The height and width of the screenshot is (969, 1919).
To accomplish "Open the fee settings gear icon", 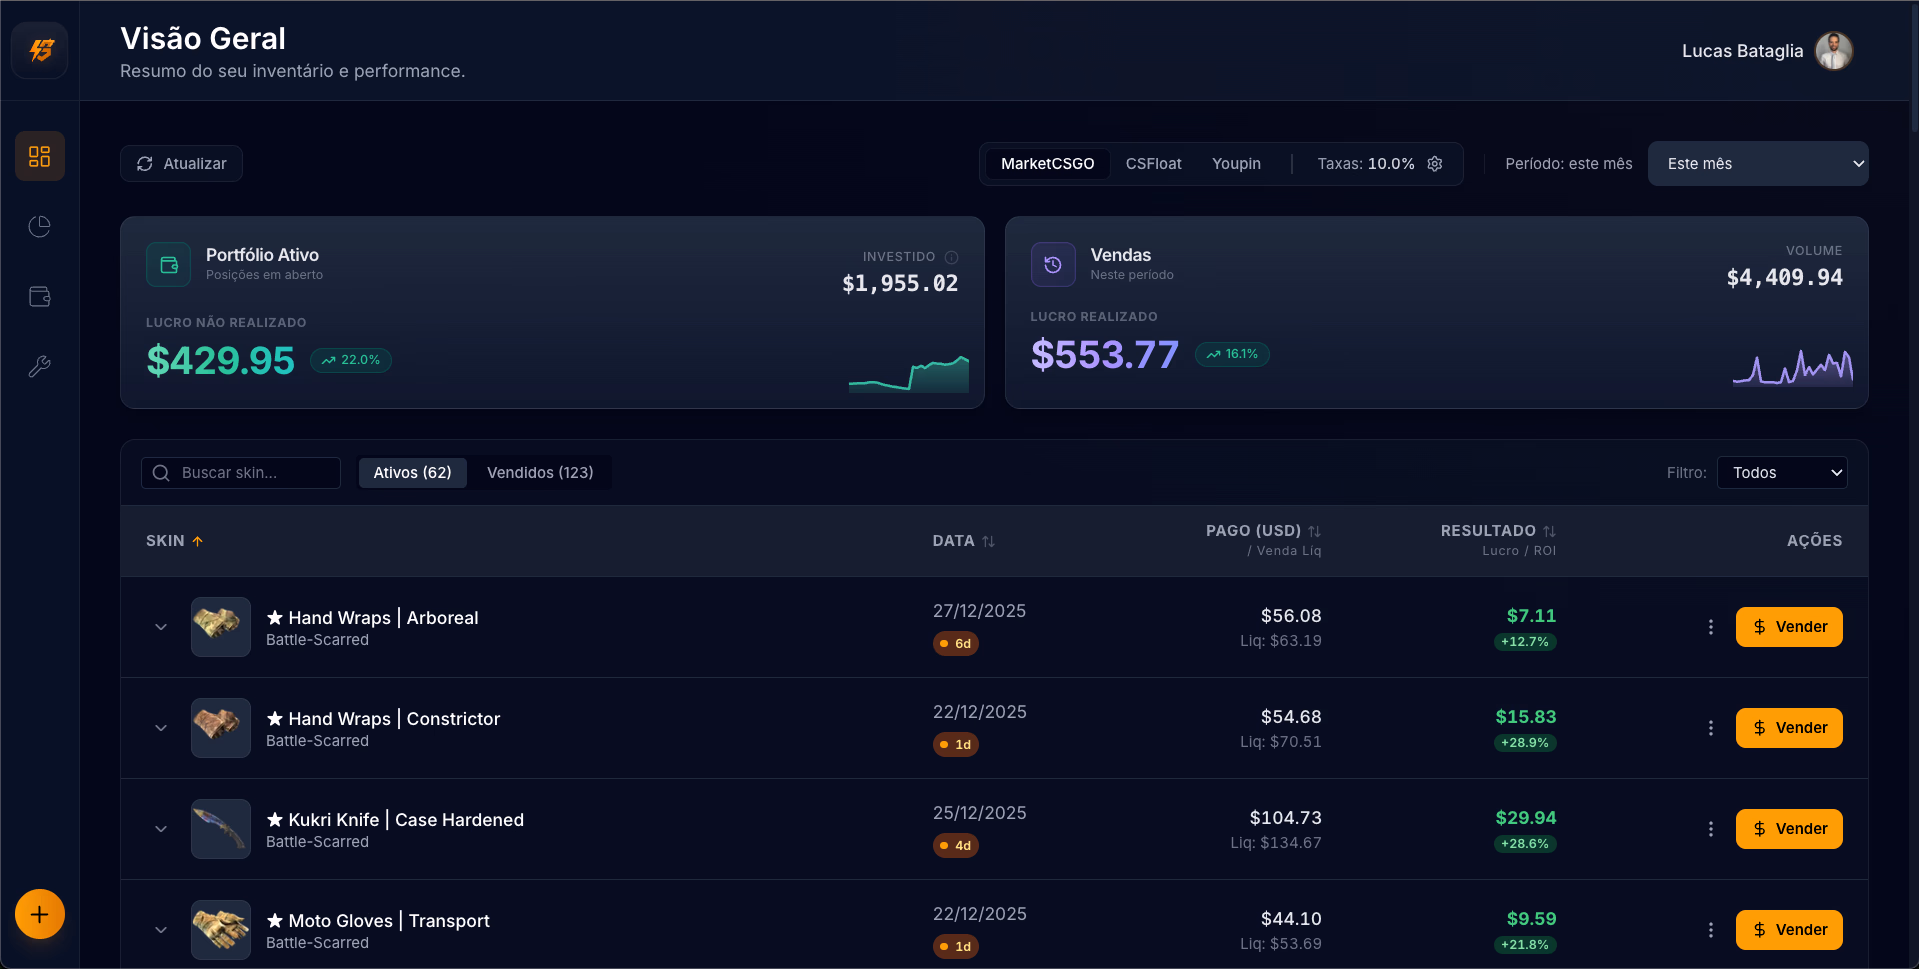I will [x=1435, y=164].
